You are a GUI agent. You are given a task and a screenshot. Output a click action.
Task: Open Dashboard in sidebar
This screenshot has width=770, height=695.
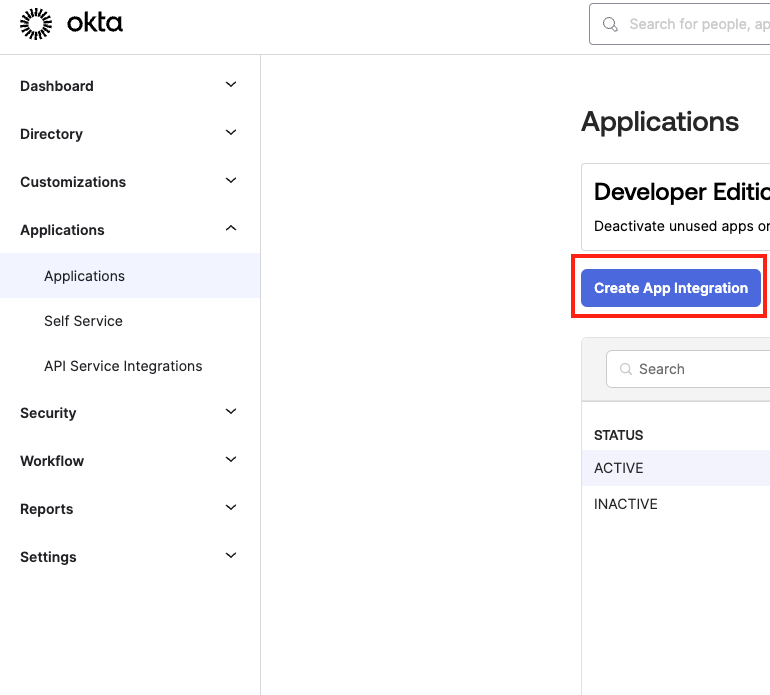57,86
